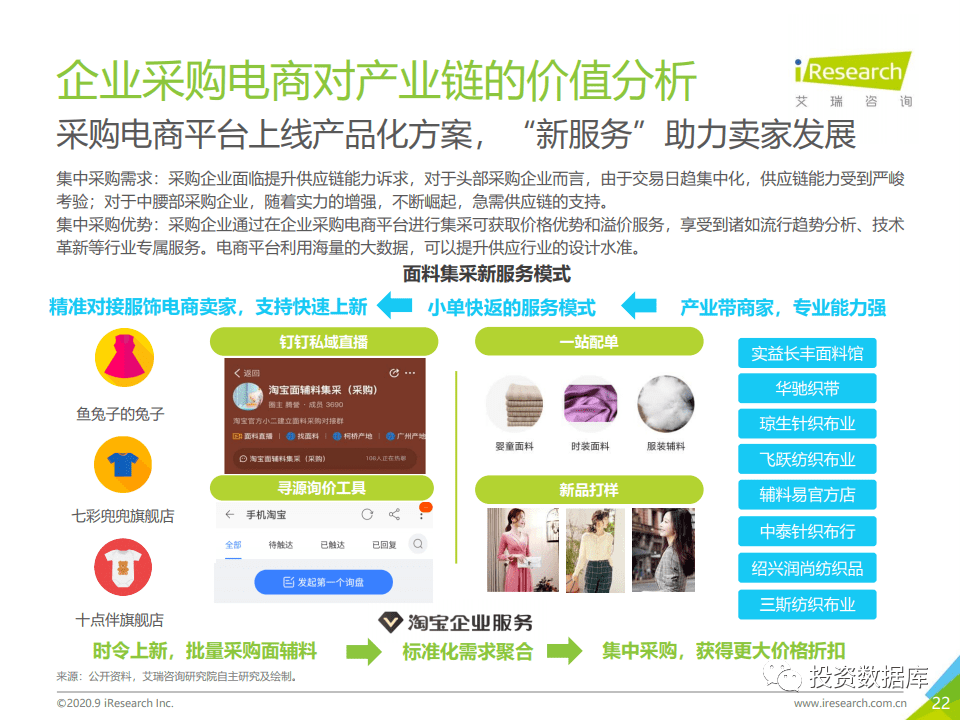Click the 面料集采新服务模式 heading
This screenshot has width=960, height=720.
click(x=487, y=274)
